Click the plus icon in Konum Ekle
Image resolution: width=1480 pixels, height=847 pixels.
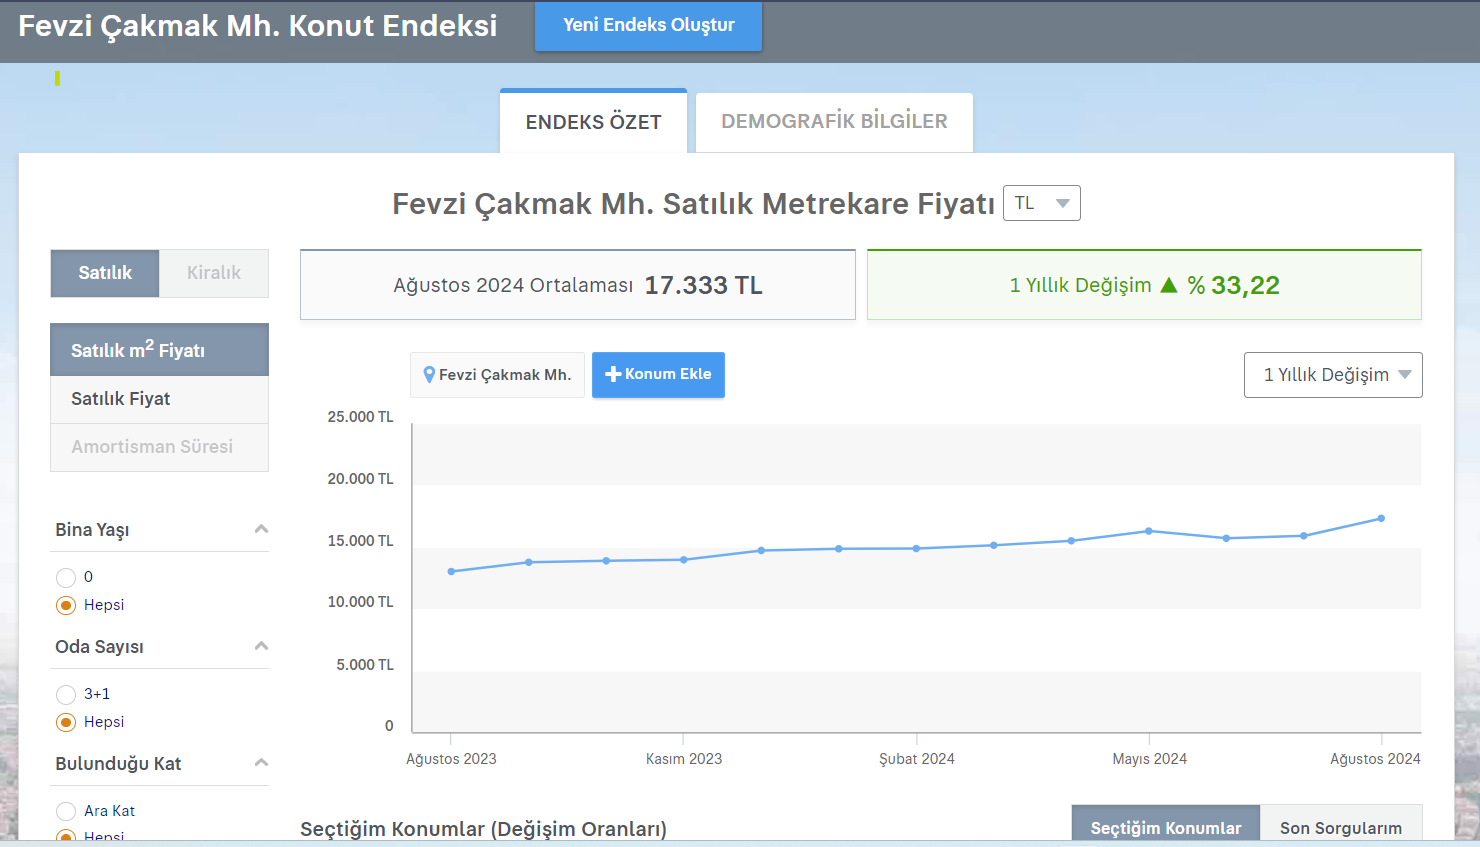(x=613, y=374)
